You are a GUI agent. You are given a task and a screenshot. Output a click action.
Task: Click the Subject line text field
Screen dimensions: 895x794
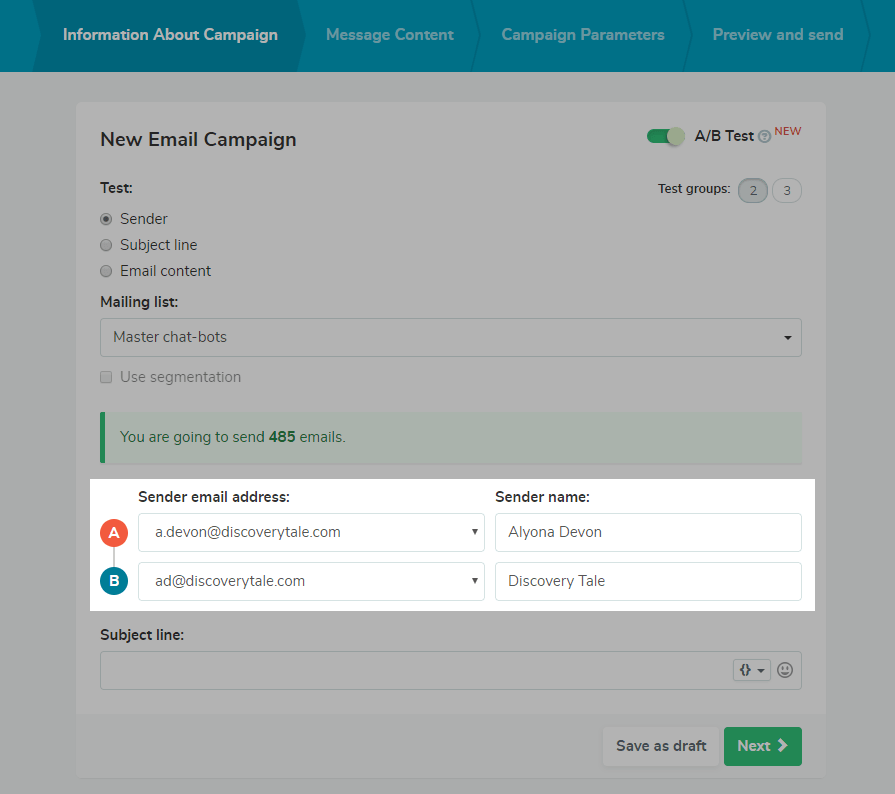tap(415, 670)
